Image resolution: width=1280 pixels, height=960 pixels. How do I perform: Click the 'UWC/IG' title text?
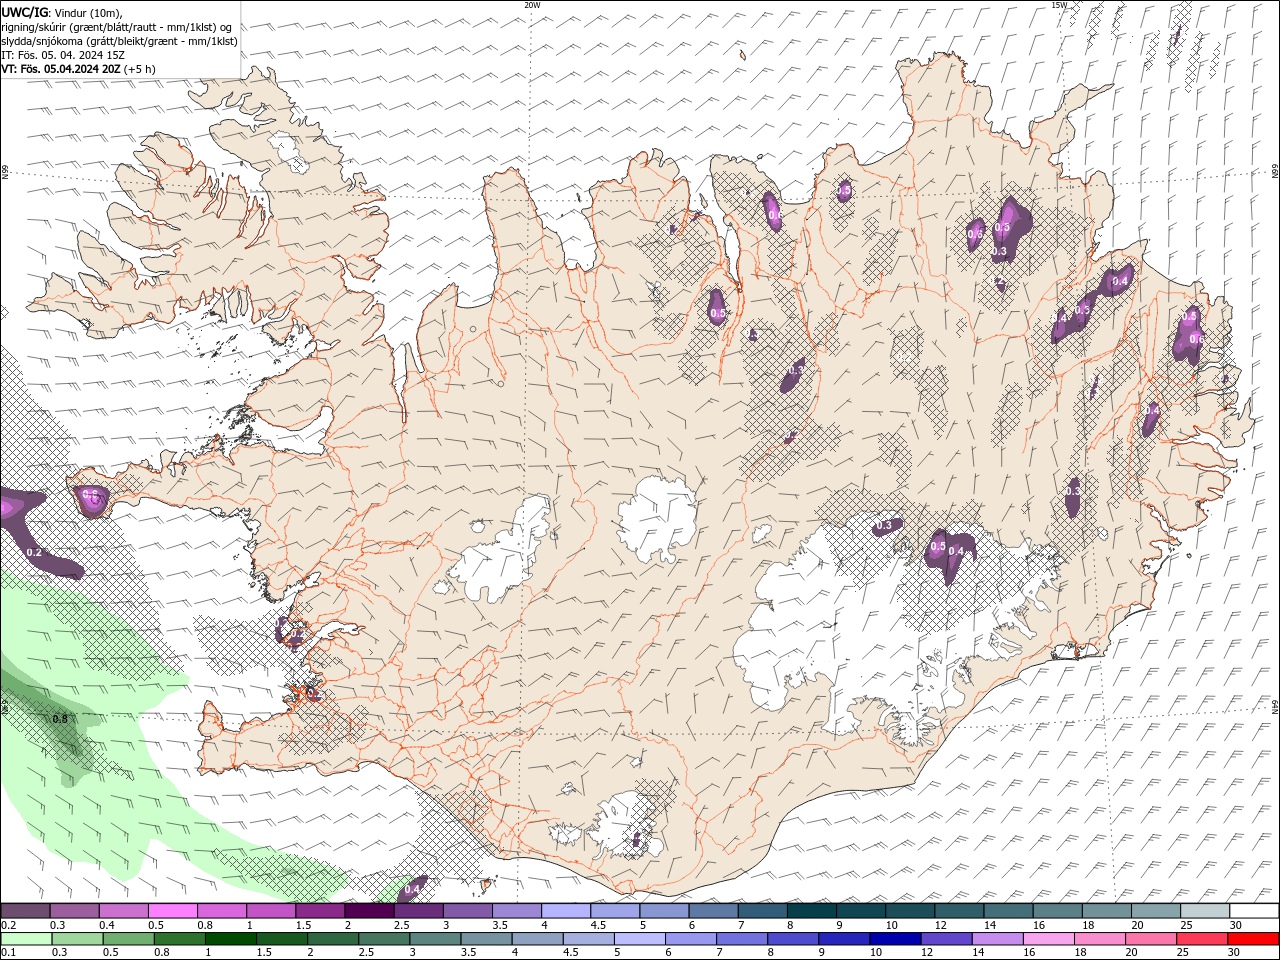23,12
